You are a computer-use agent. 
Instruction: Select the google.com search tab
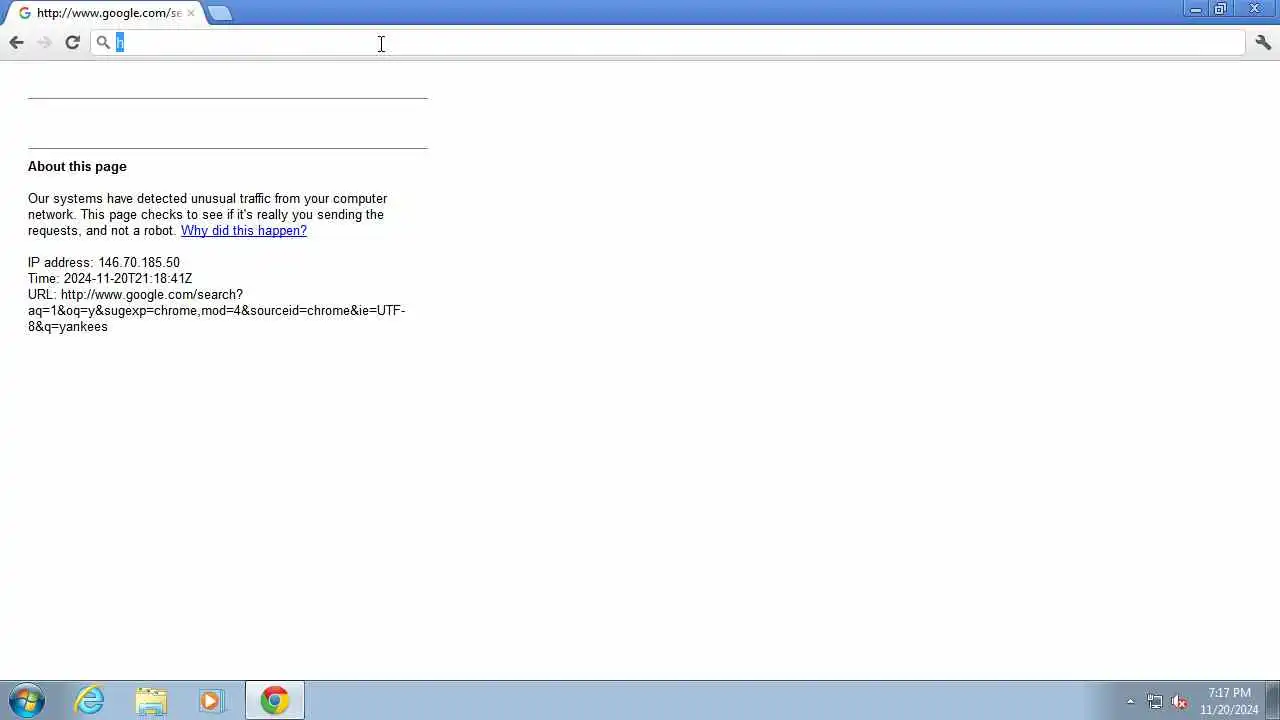106,13
